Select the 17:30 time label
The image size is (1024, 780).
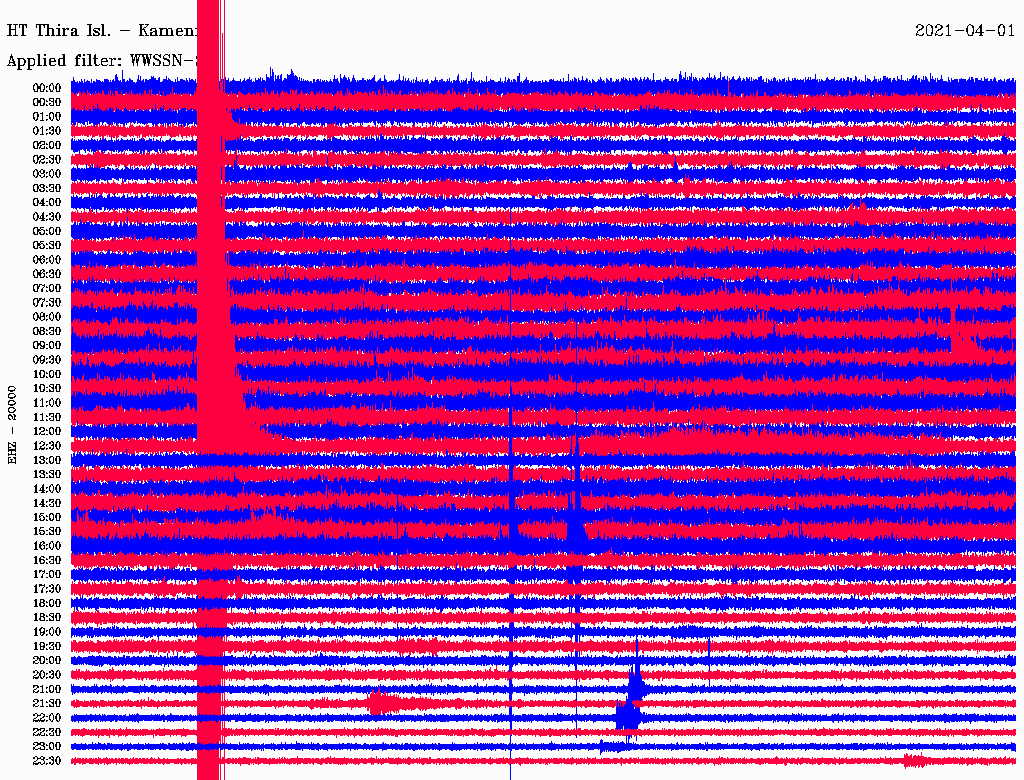pos(47,589)
